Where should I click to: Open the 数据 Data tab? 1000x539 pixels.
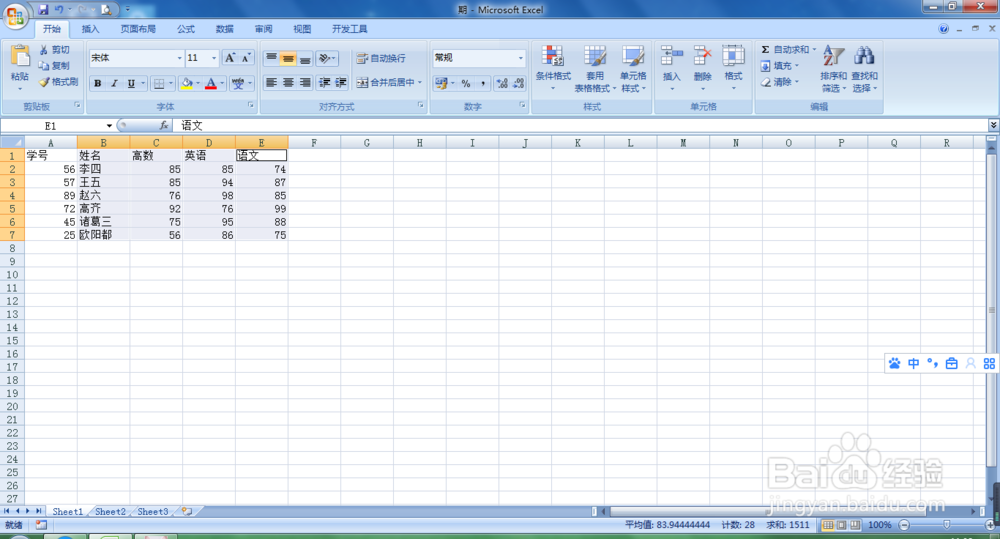(224, 29)
